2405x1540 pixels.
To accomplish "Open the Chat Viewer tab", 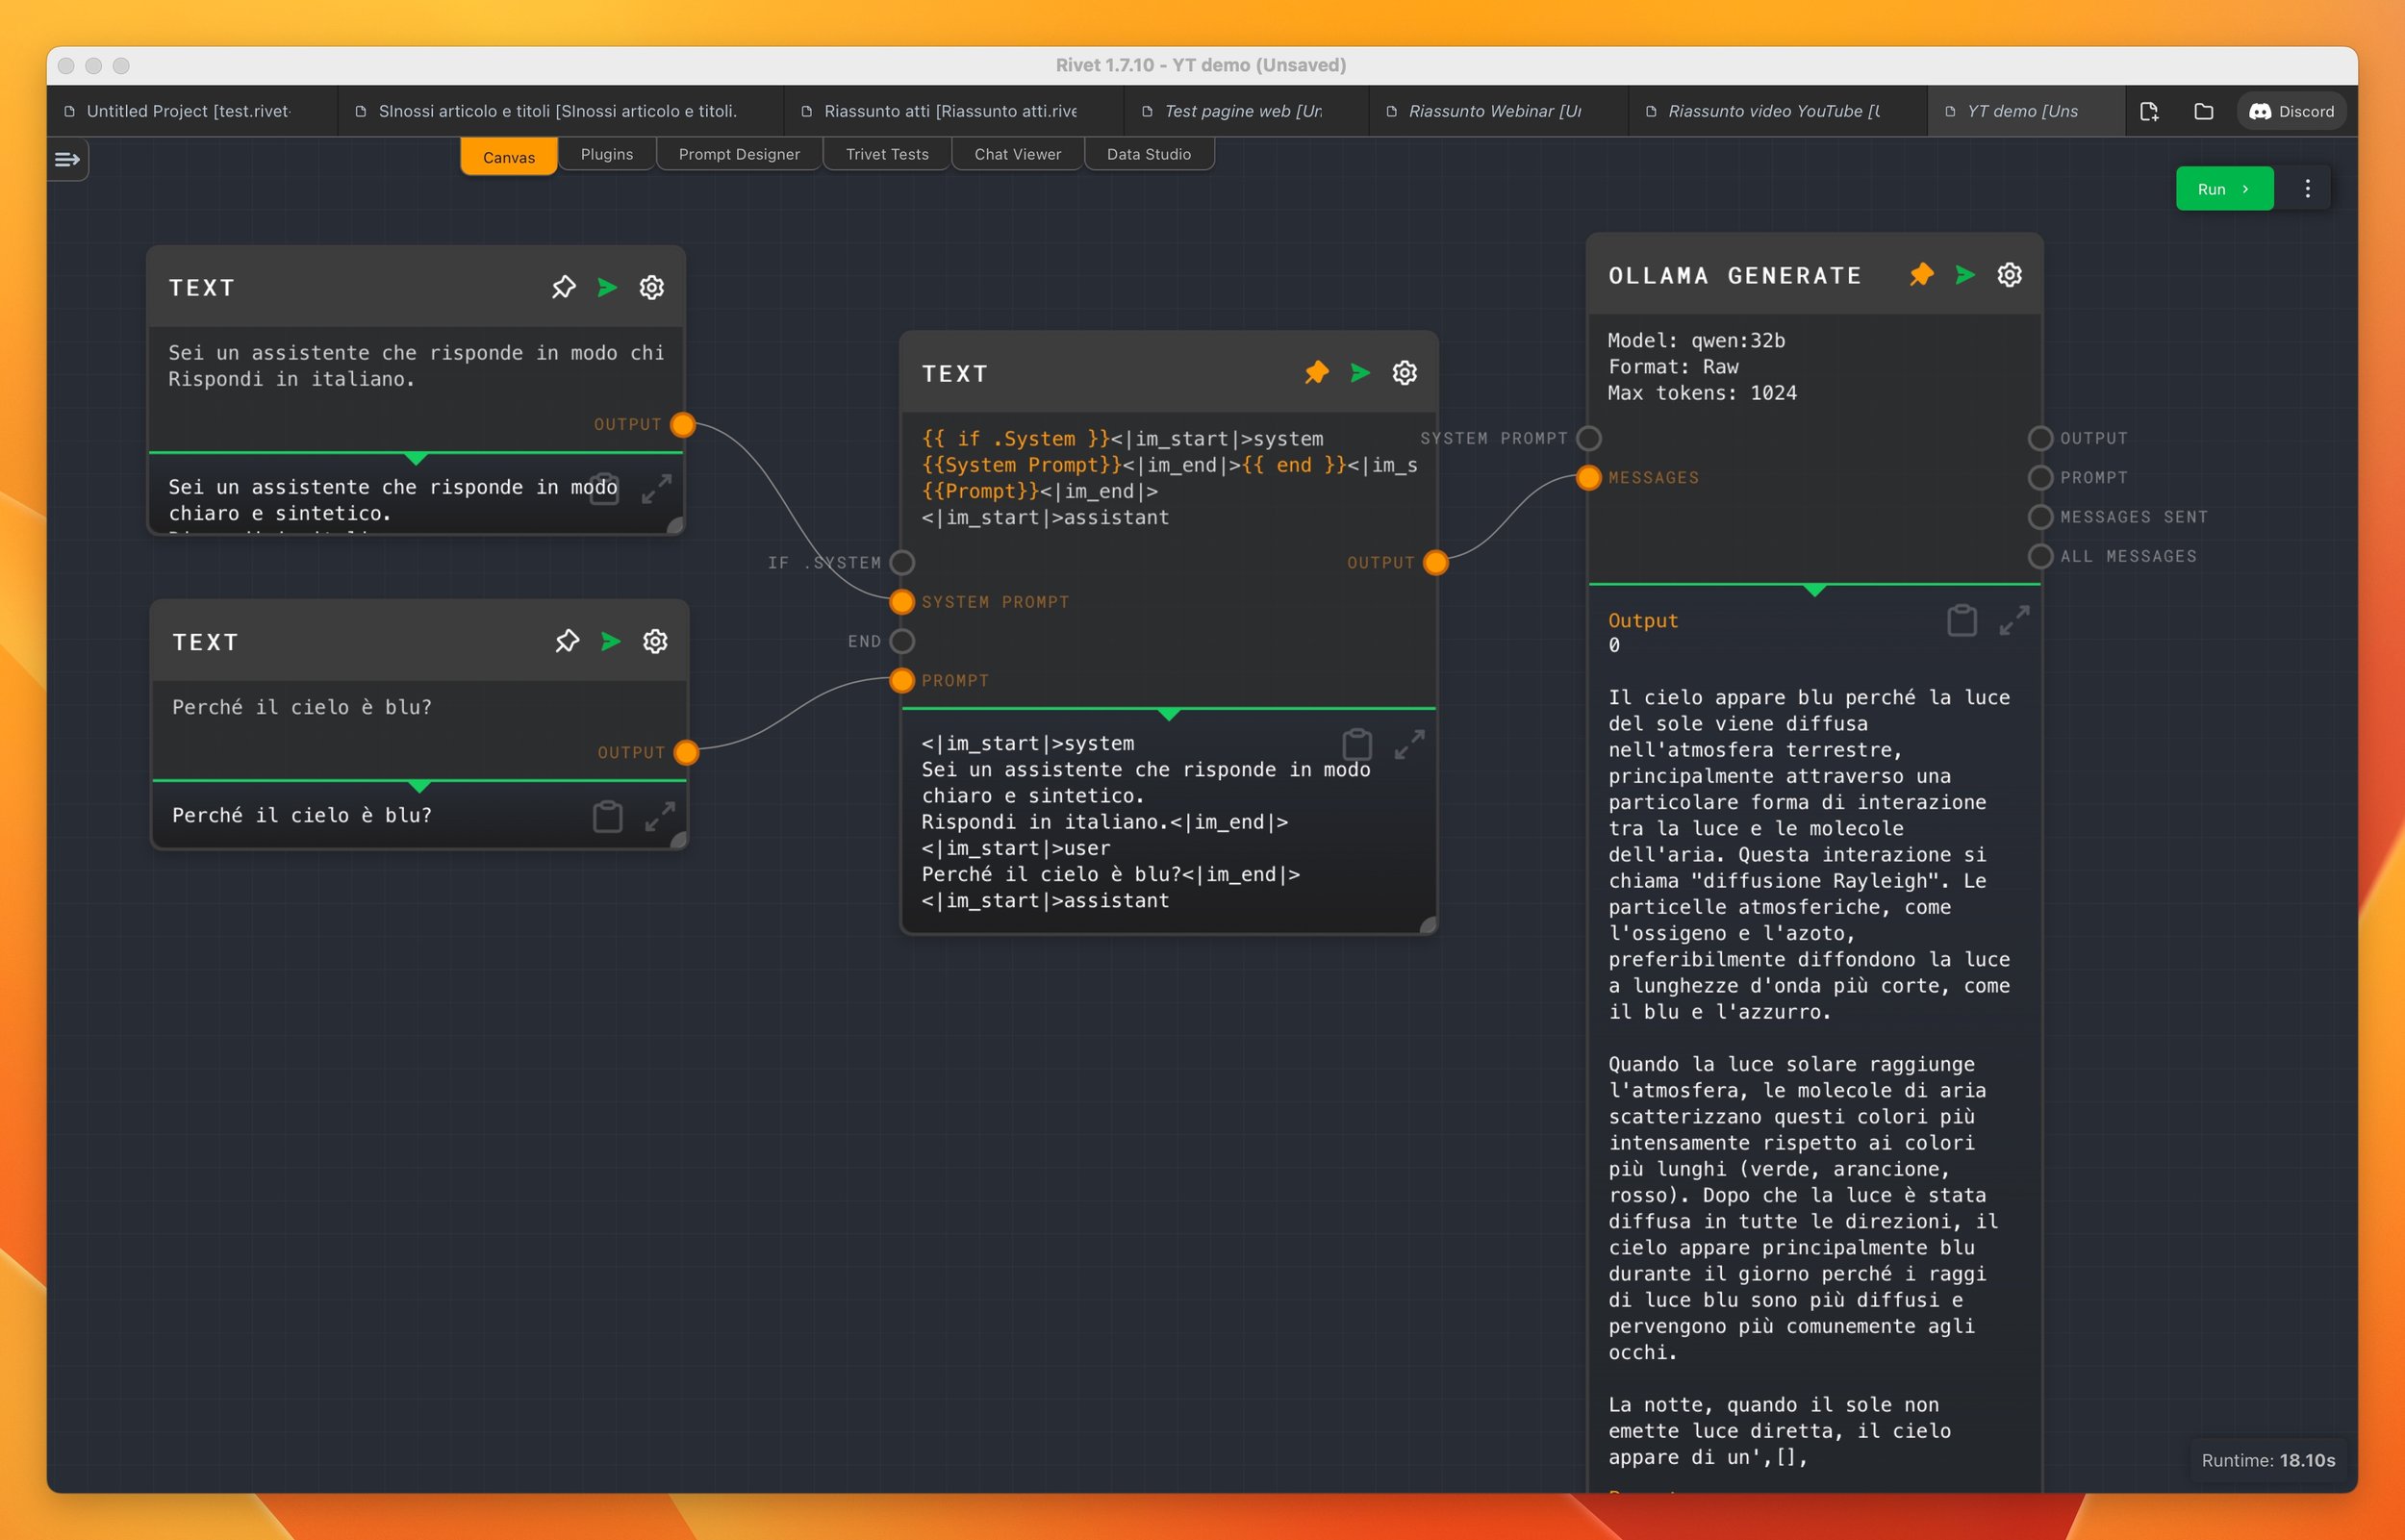I will 1018,154.
